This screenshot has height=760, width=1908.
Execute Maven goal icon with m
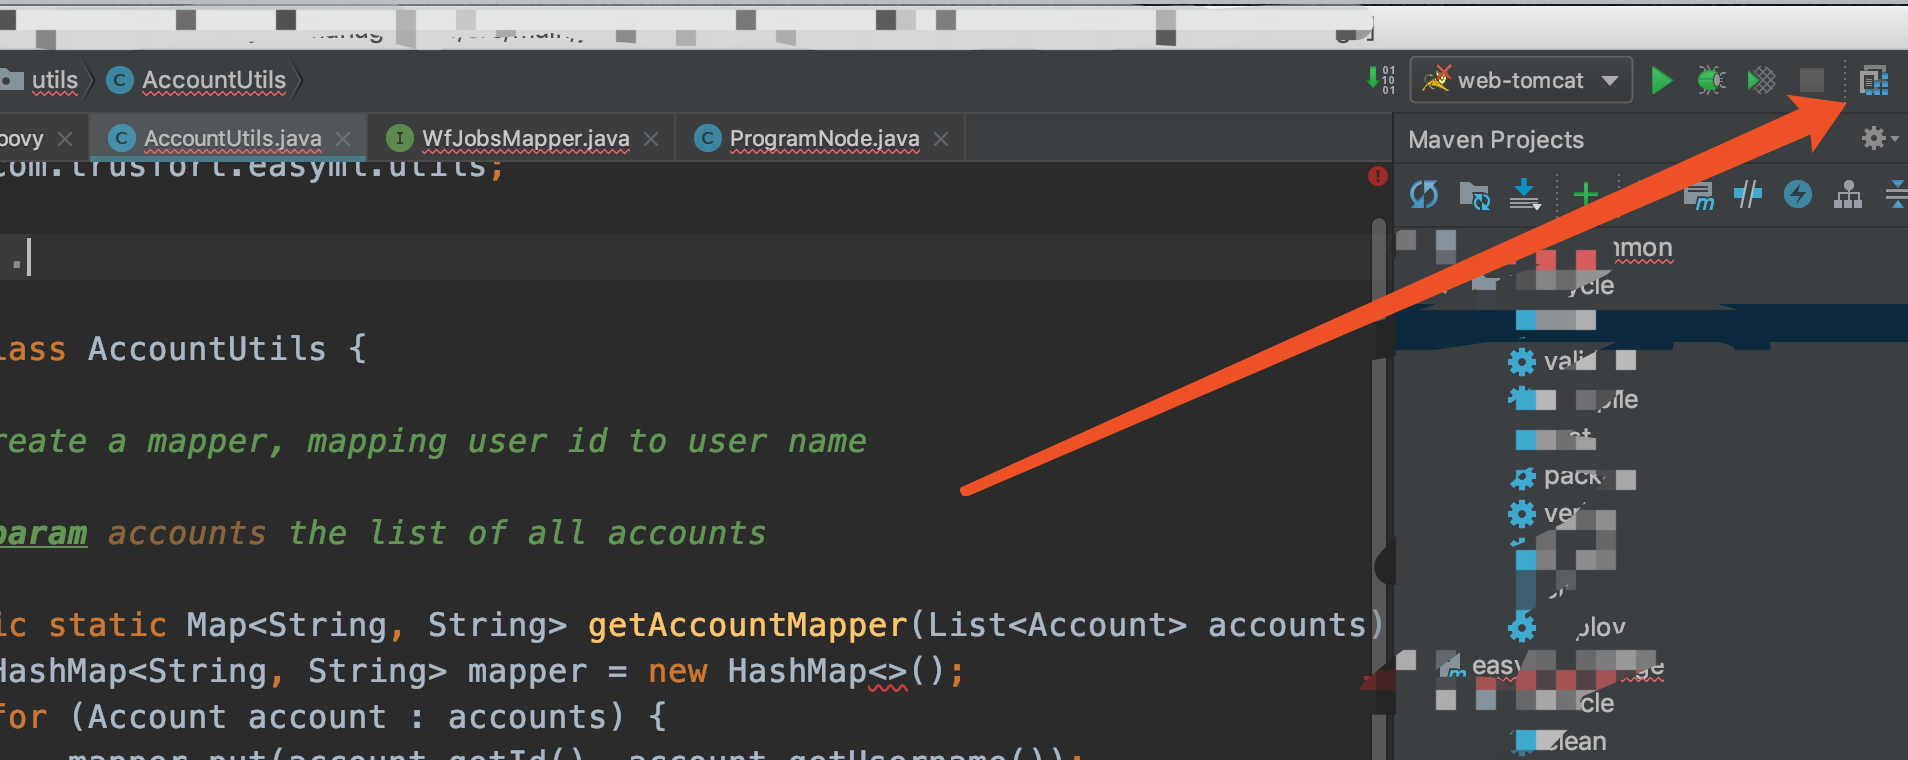1699,194
